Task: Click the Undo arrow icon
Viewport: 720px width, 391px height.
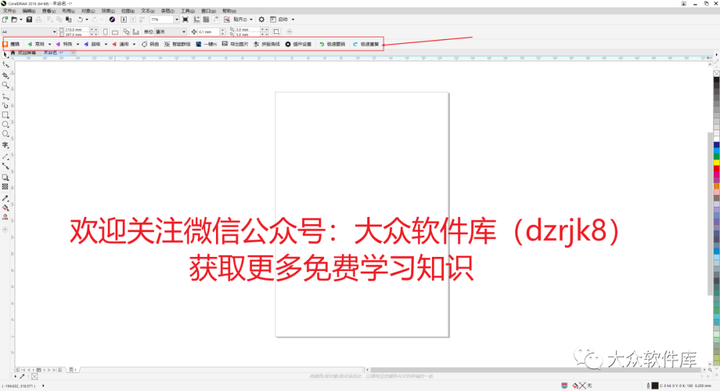Action: point(80,19)
